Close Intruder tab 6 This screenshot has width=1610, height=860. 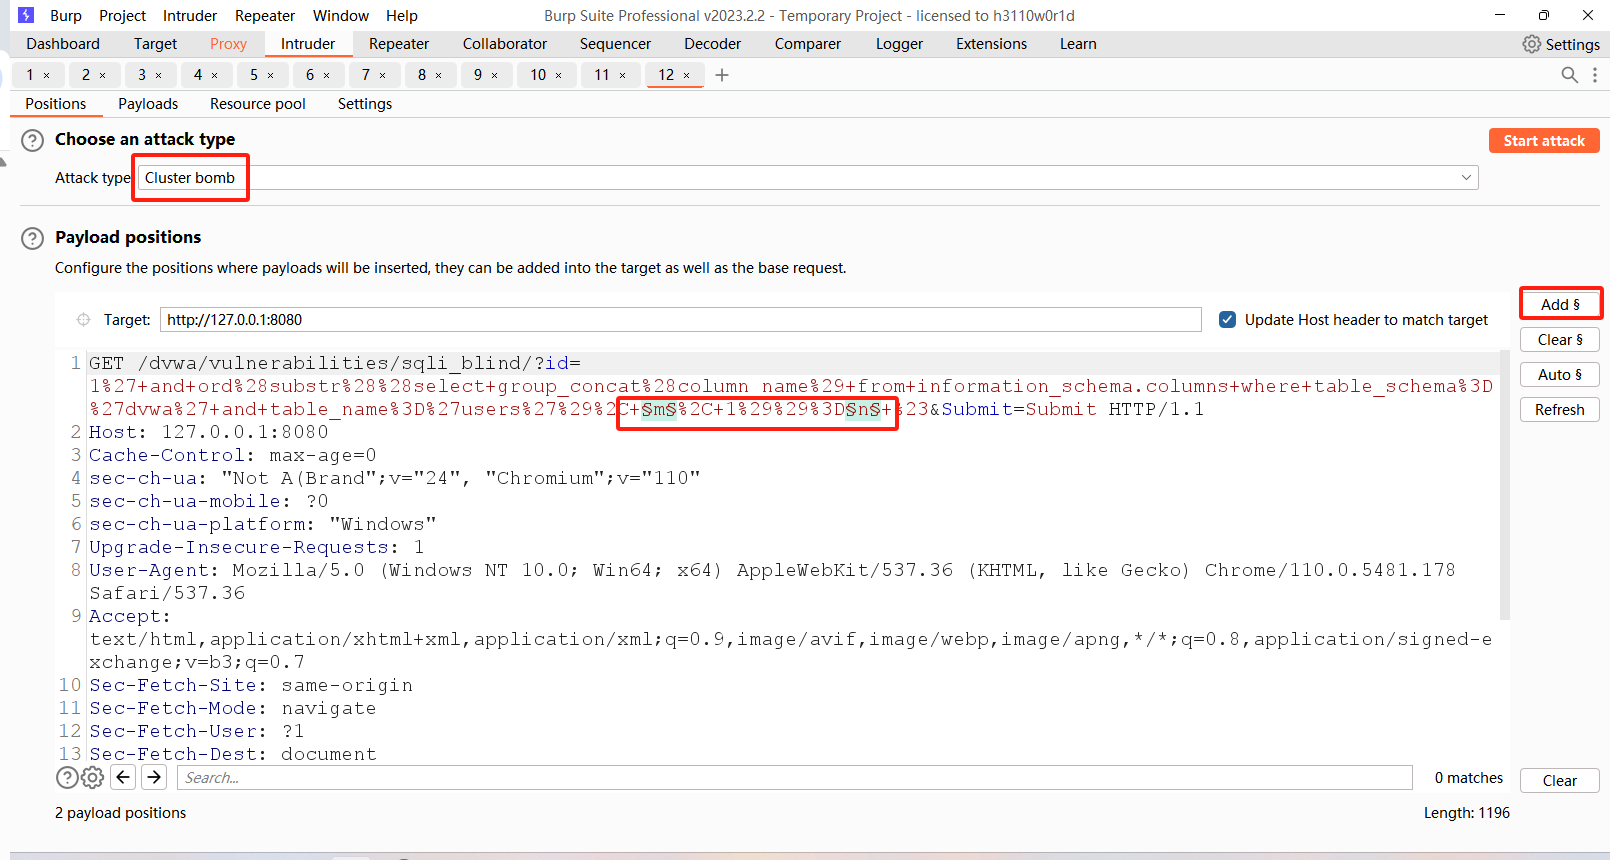click(327, 75)
